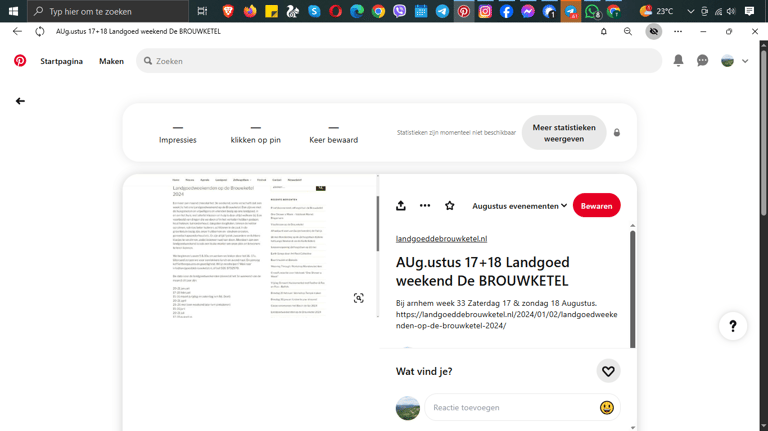Viewport: 768px width, 431px height.
Task: Click window back arrow in title bar
Action: point(17,31)
